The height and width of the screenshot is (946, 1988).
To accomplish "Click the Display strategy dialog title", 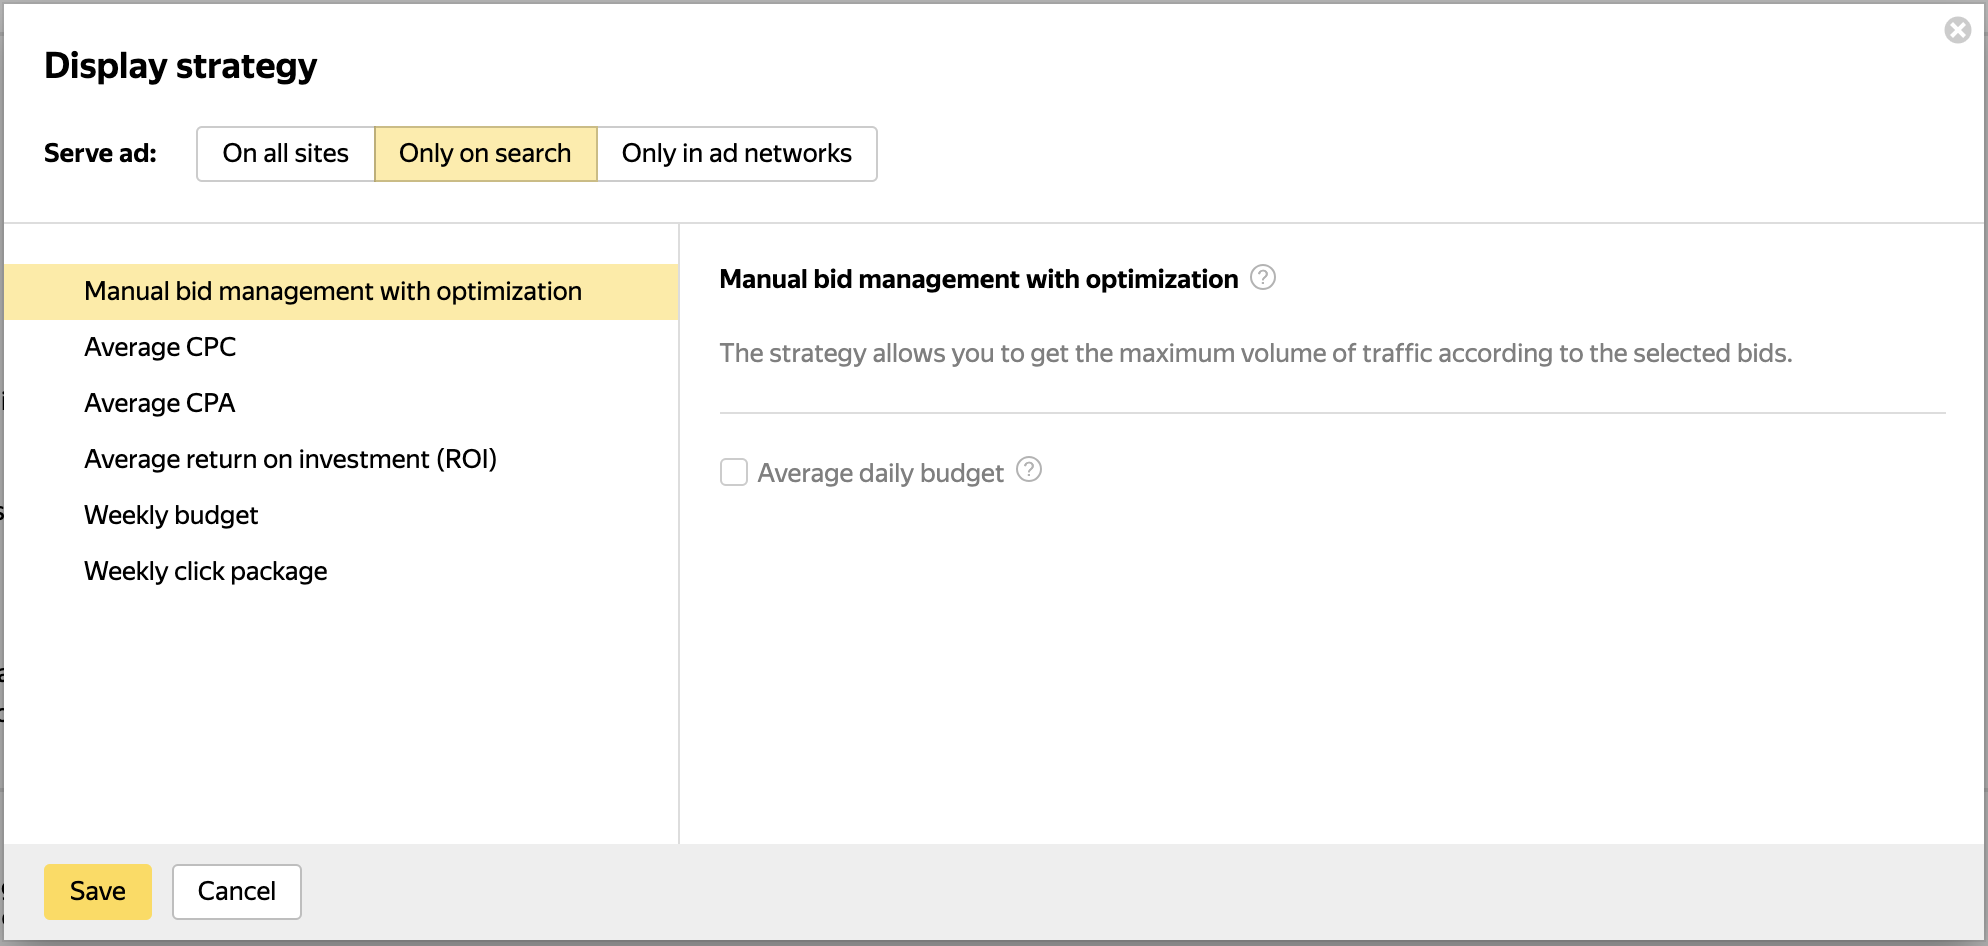I will pos(181,66).
